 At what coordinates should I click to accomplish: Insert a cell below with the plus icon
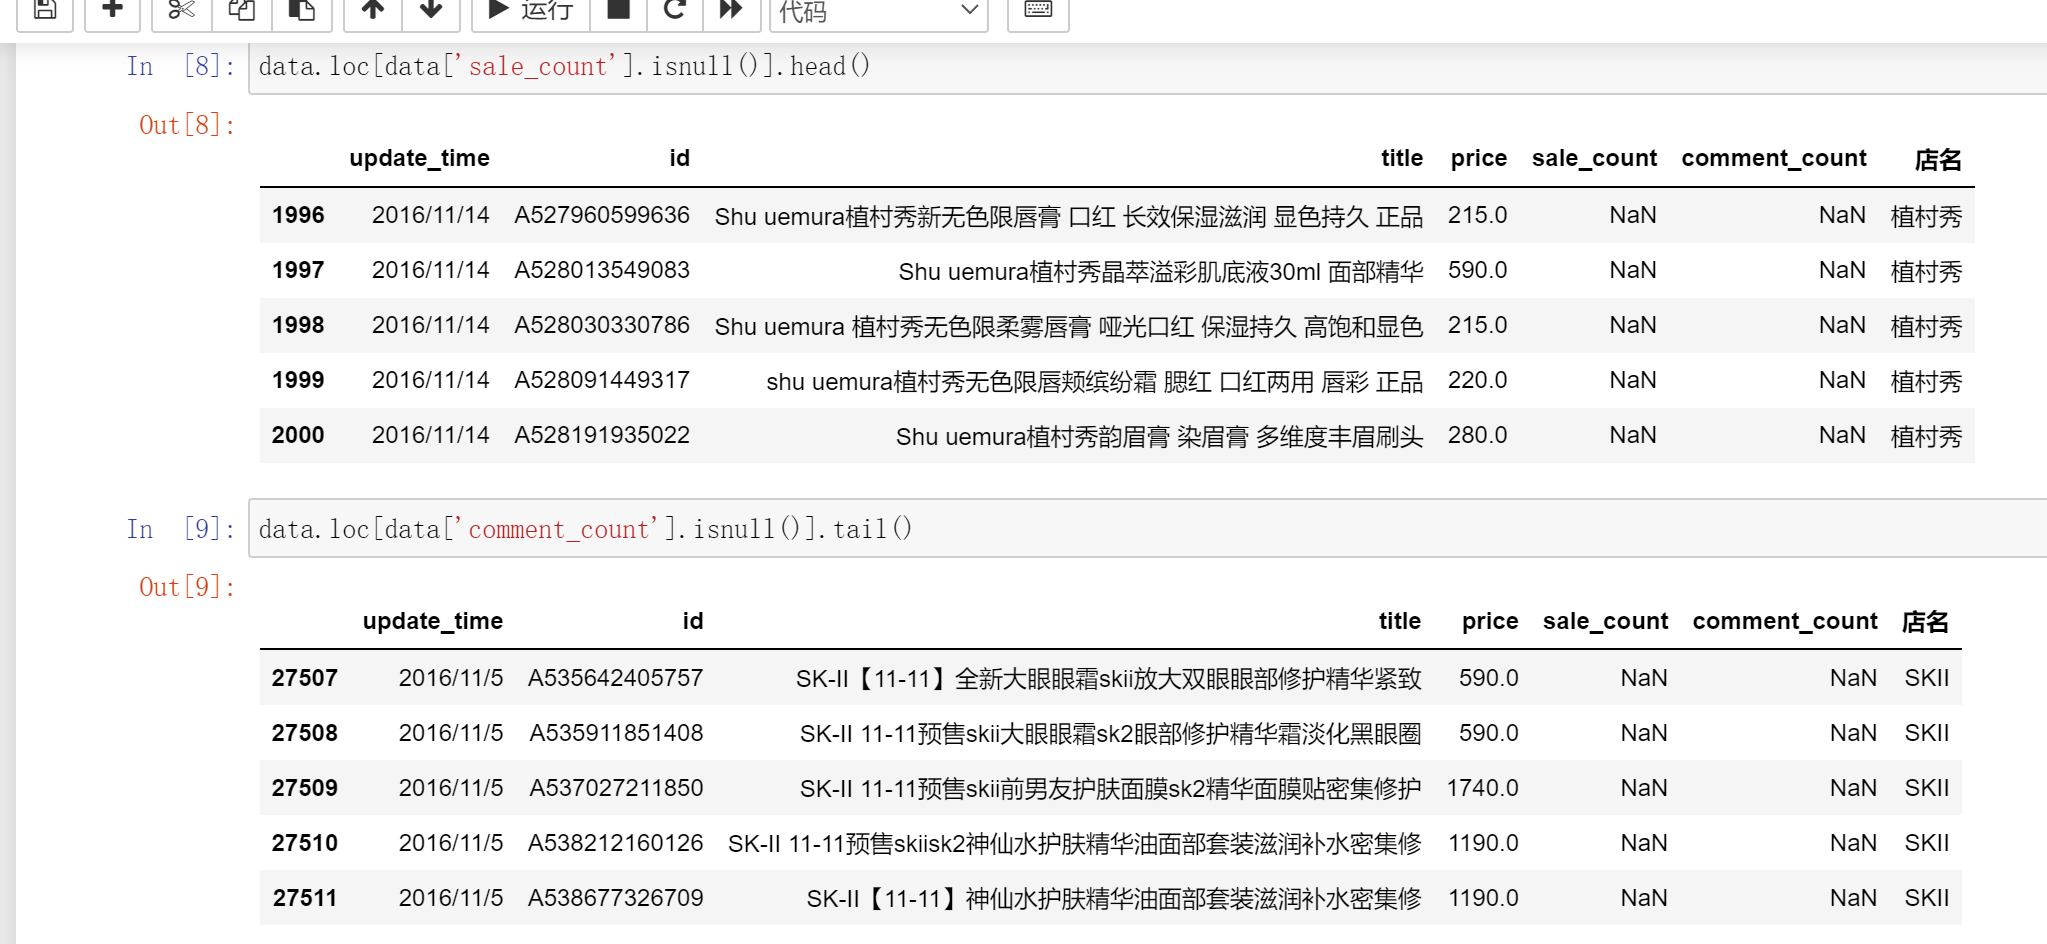point(112,12)
